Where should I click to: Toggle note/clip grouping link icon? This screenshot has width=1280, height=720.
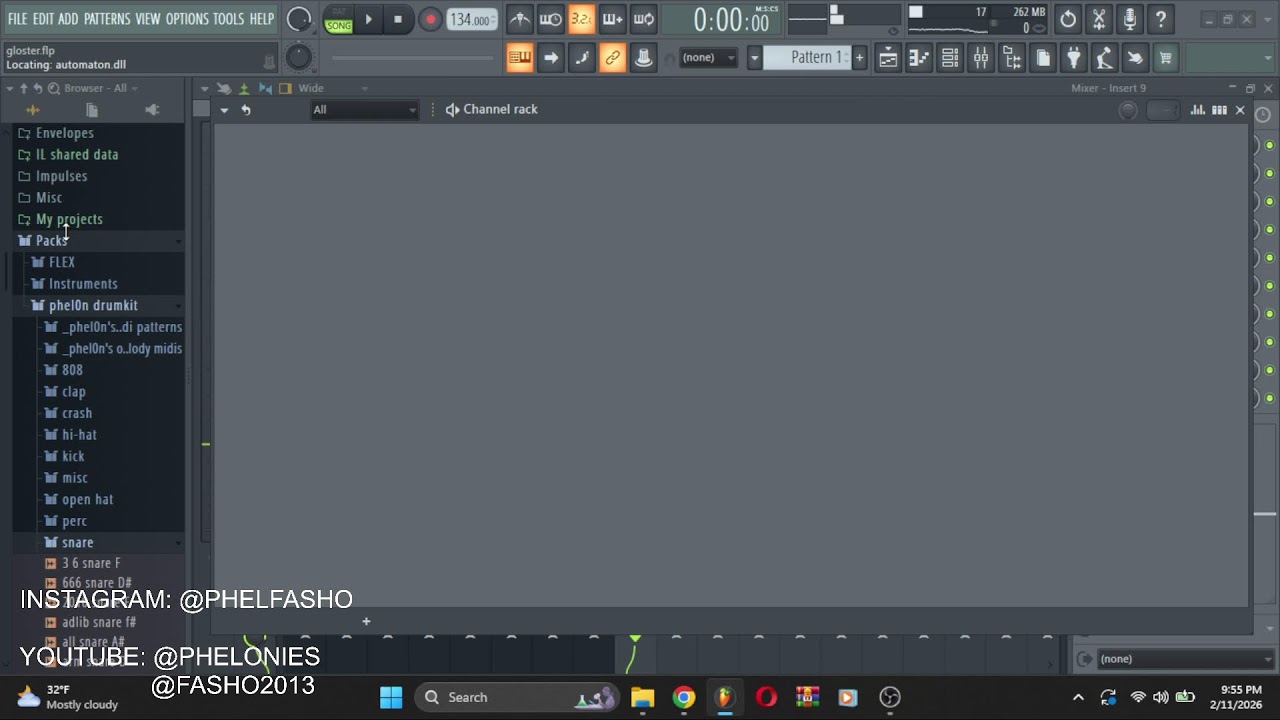tap(612, 58)
